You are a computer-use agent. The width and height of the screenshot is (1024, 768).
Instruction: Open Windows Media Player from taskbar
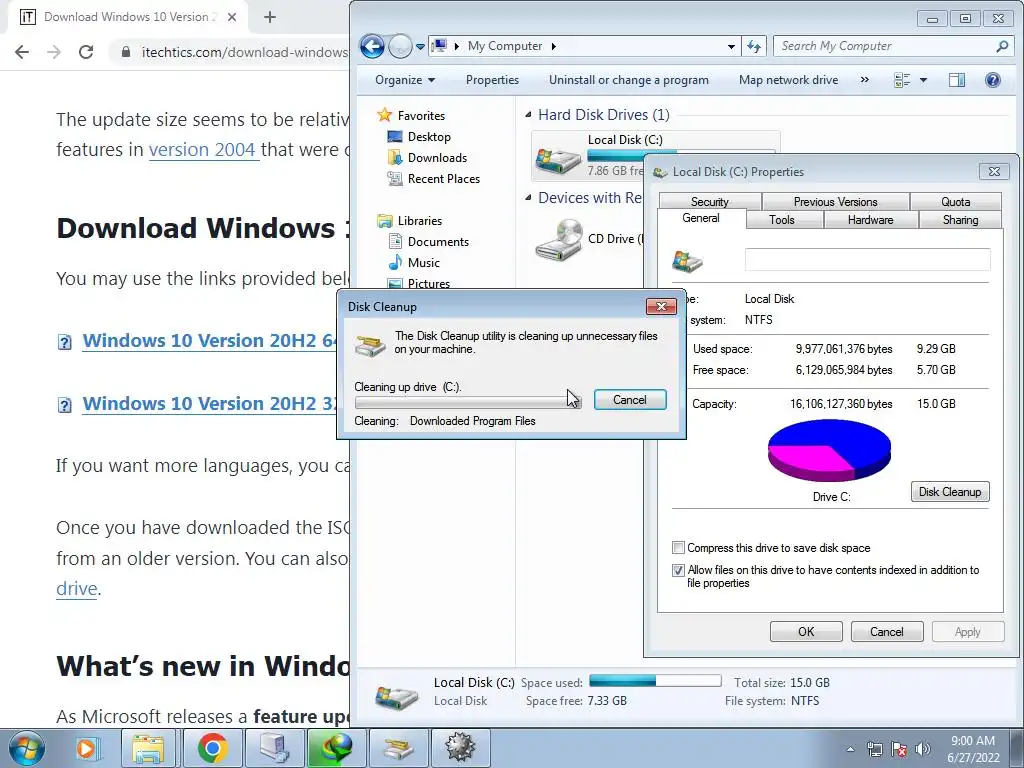(86, 748)
